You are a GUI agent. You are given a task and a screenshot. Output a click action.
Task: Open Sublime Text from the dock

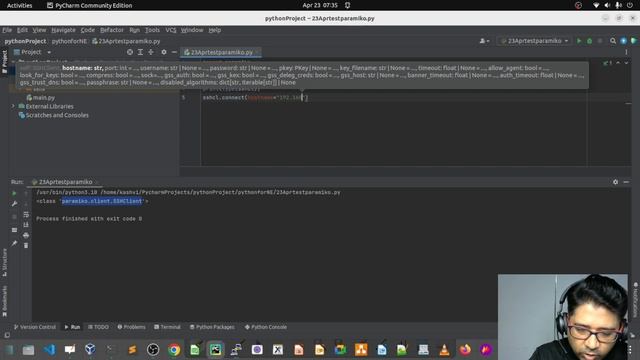pyautogui.click(x=132, y=349)
